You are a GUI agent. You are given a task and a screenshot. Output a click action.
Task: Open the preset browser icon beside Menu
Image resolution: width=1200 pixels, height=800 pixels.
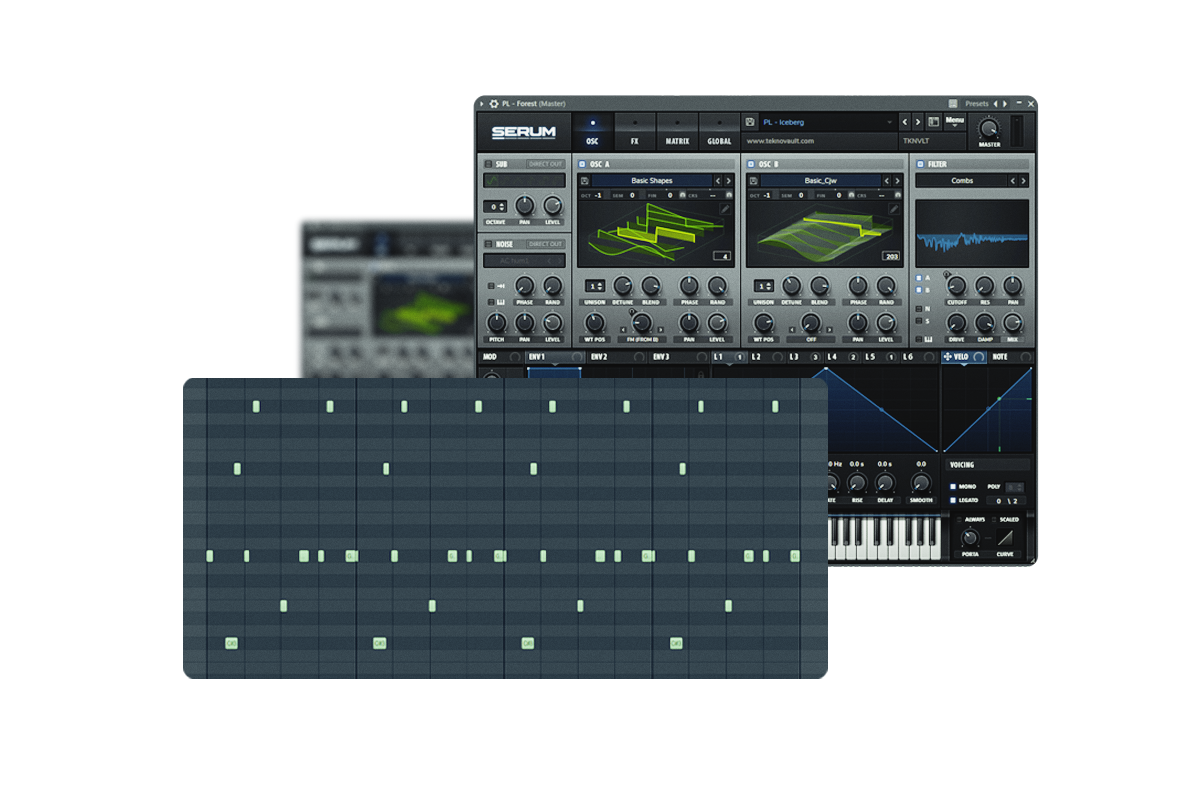coord(932,122)
